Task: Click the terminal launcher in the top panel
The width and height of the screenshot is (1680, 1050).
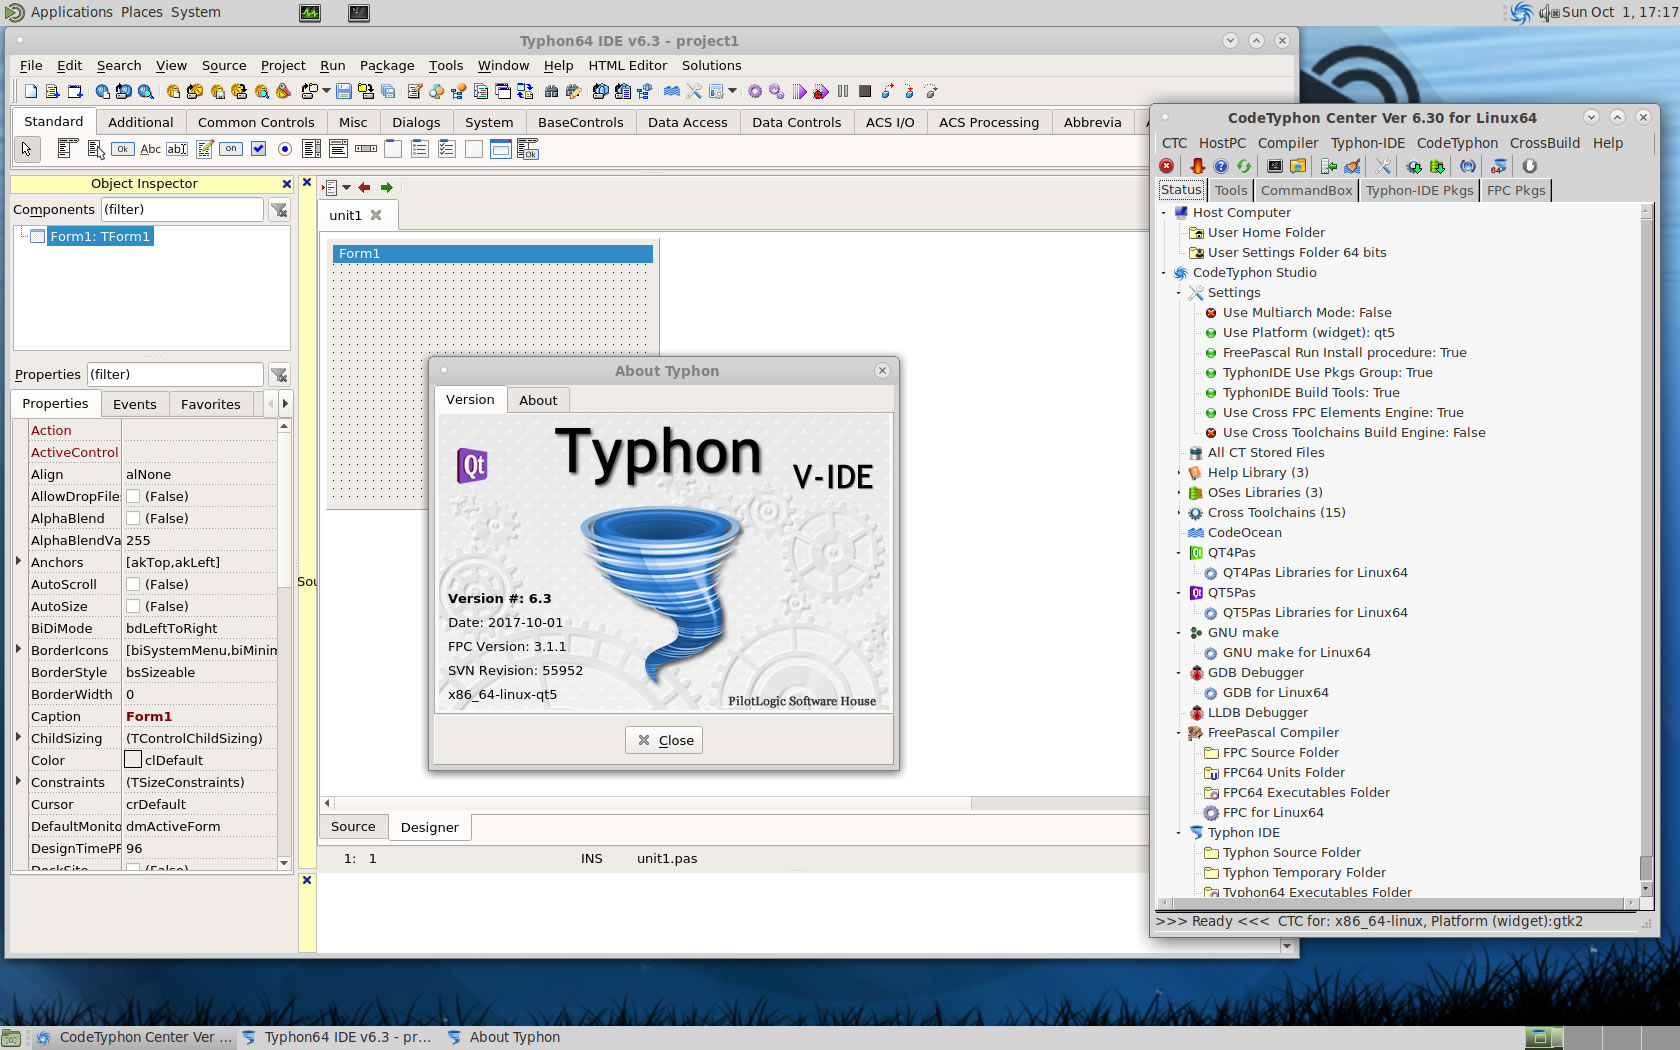Action: [359, 12]
